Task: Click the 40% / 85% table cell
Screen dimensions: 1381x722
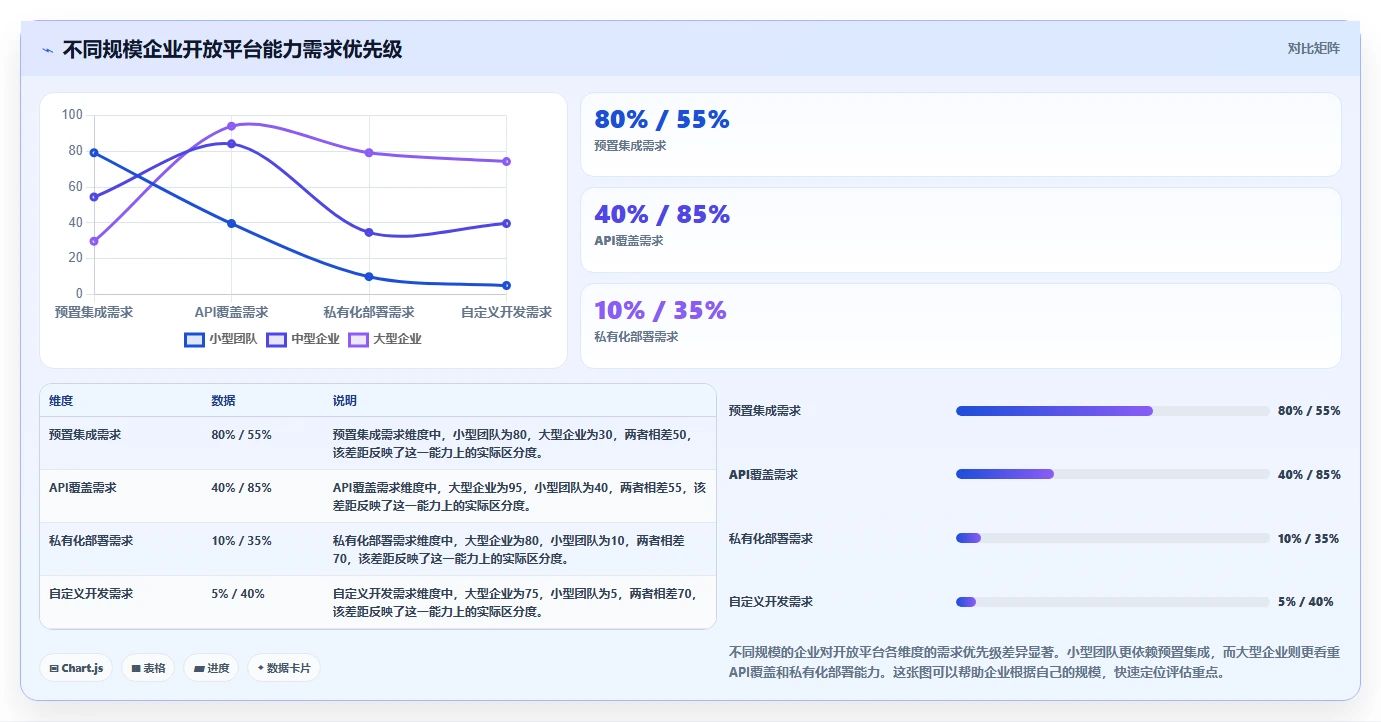Action: 241,488
